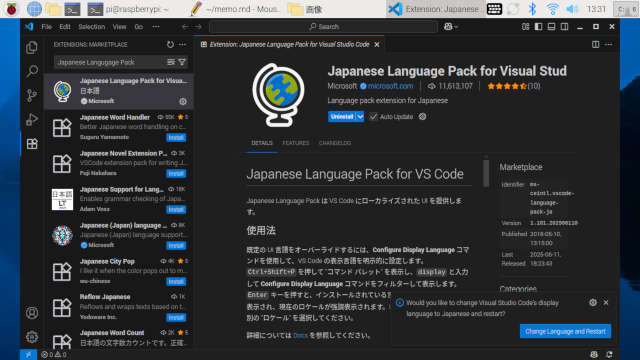
Task: Open the Bluetooth tray icon
Action: click(x=532, y=9)
